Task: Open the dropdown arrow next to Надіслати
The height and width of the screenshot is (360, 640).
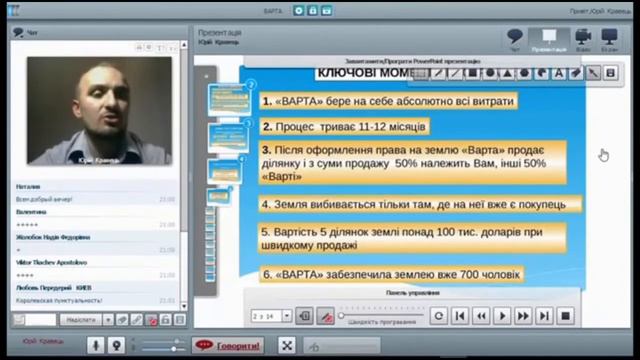Action: tap(108, 320)
